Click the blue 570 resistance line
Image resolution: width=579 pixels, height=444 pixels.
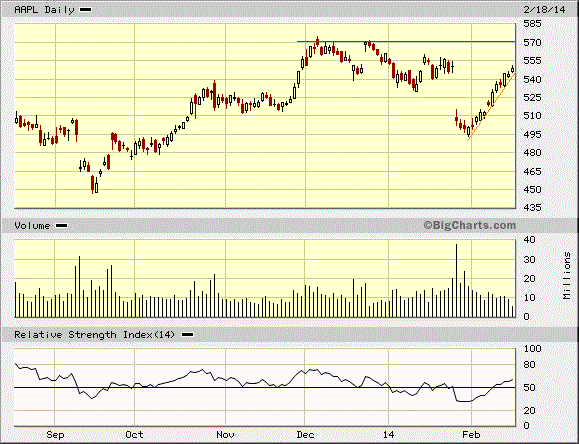(x=406, y=41)
